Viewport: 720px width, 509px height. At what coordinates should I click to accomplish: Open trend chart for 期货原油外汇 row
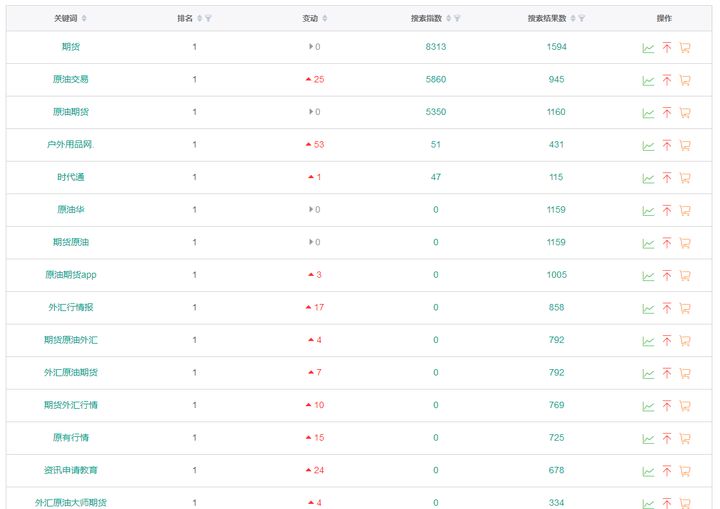648,341
